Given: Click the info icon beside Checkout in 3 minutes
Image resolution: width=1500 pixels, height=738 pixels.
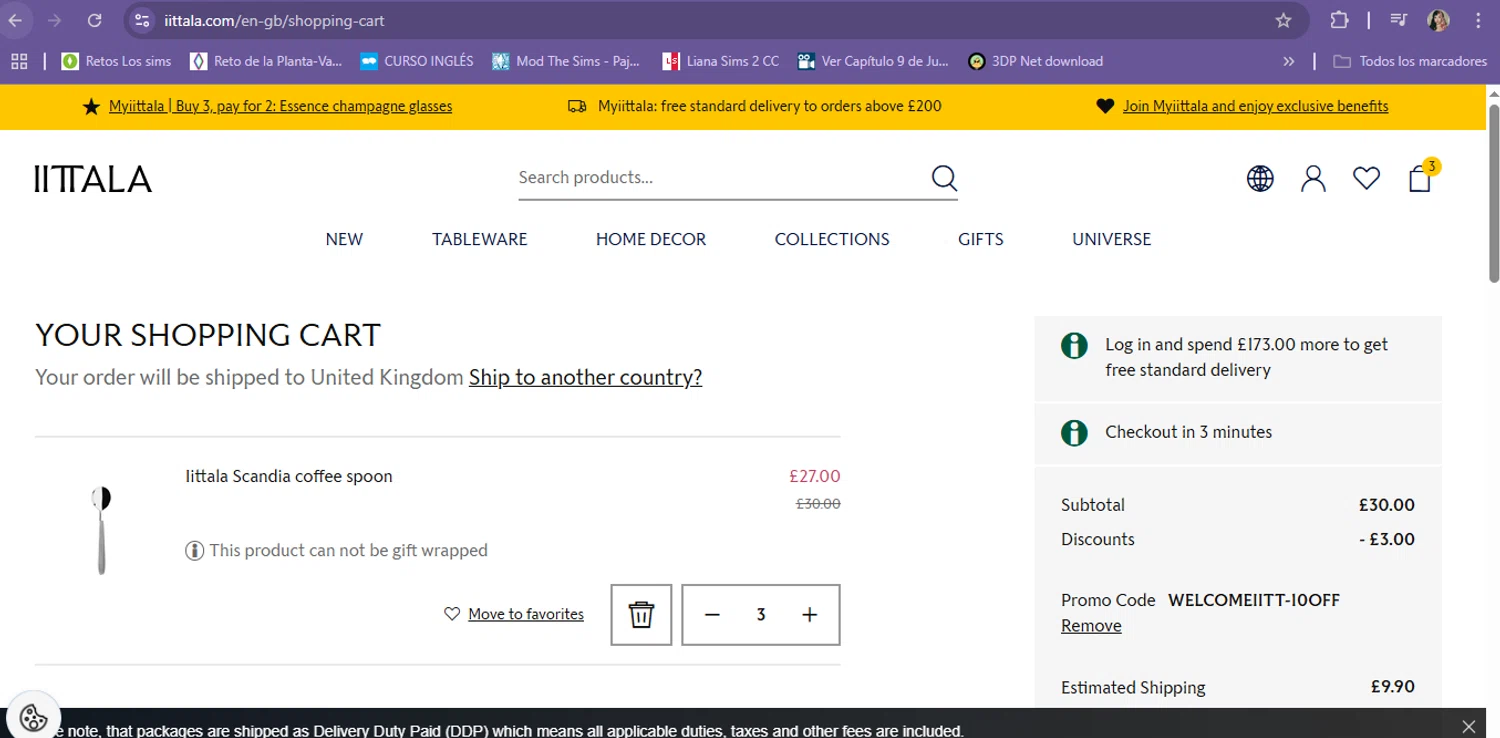Looking at the screenshot, I should pyautogui.click(x=1074, y=433).
